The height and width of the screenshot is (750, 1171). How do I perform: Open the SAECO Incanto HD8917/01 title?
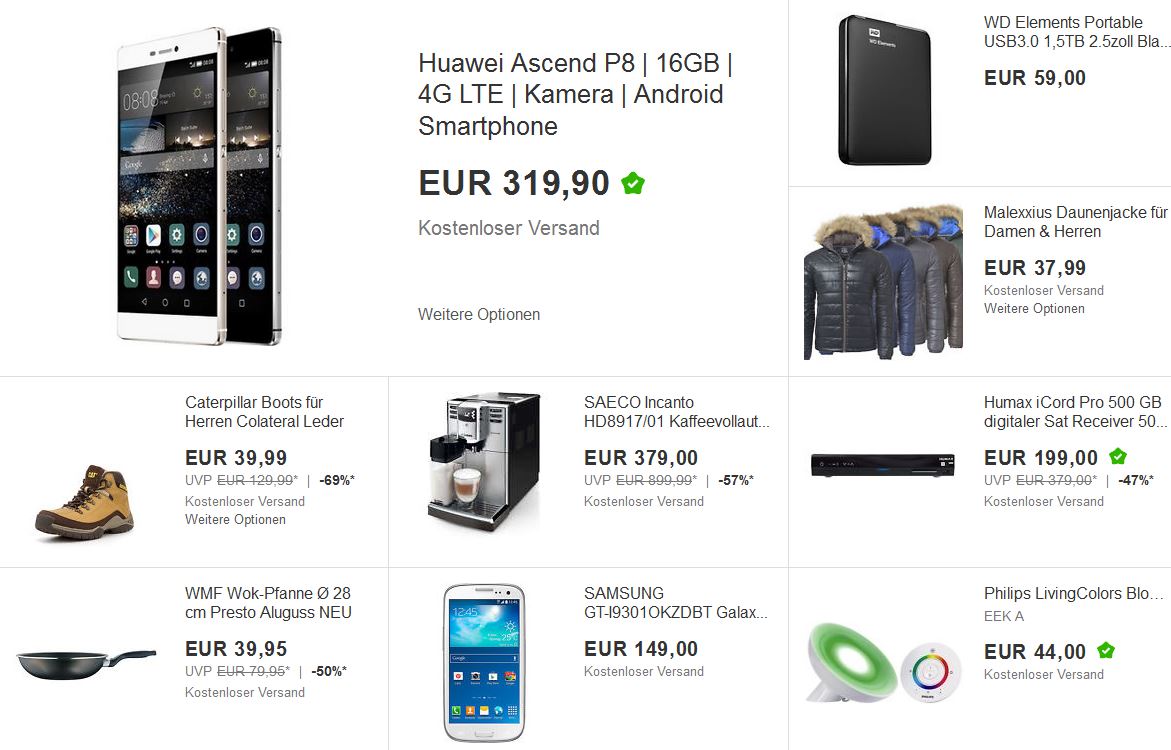click(x=677, y=412)
